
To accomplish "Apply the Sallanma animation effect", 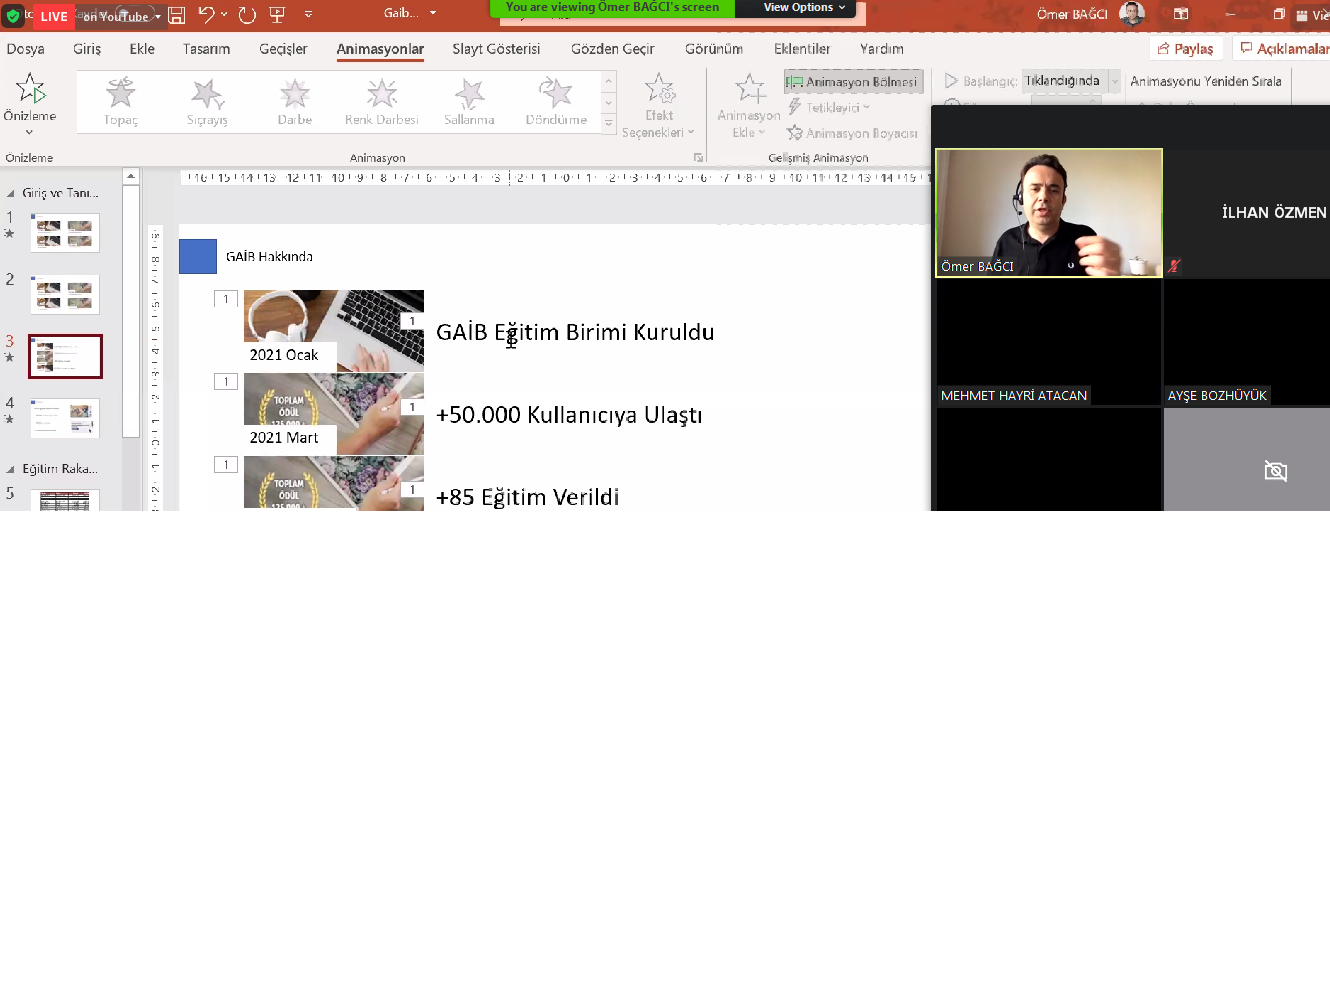I will pyautogui.click(x=469, y=101).
